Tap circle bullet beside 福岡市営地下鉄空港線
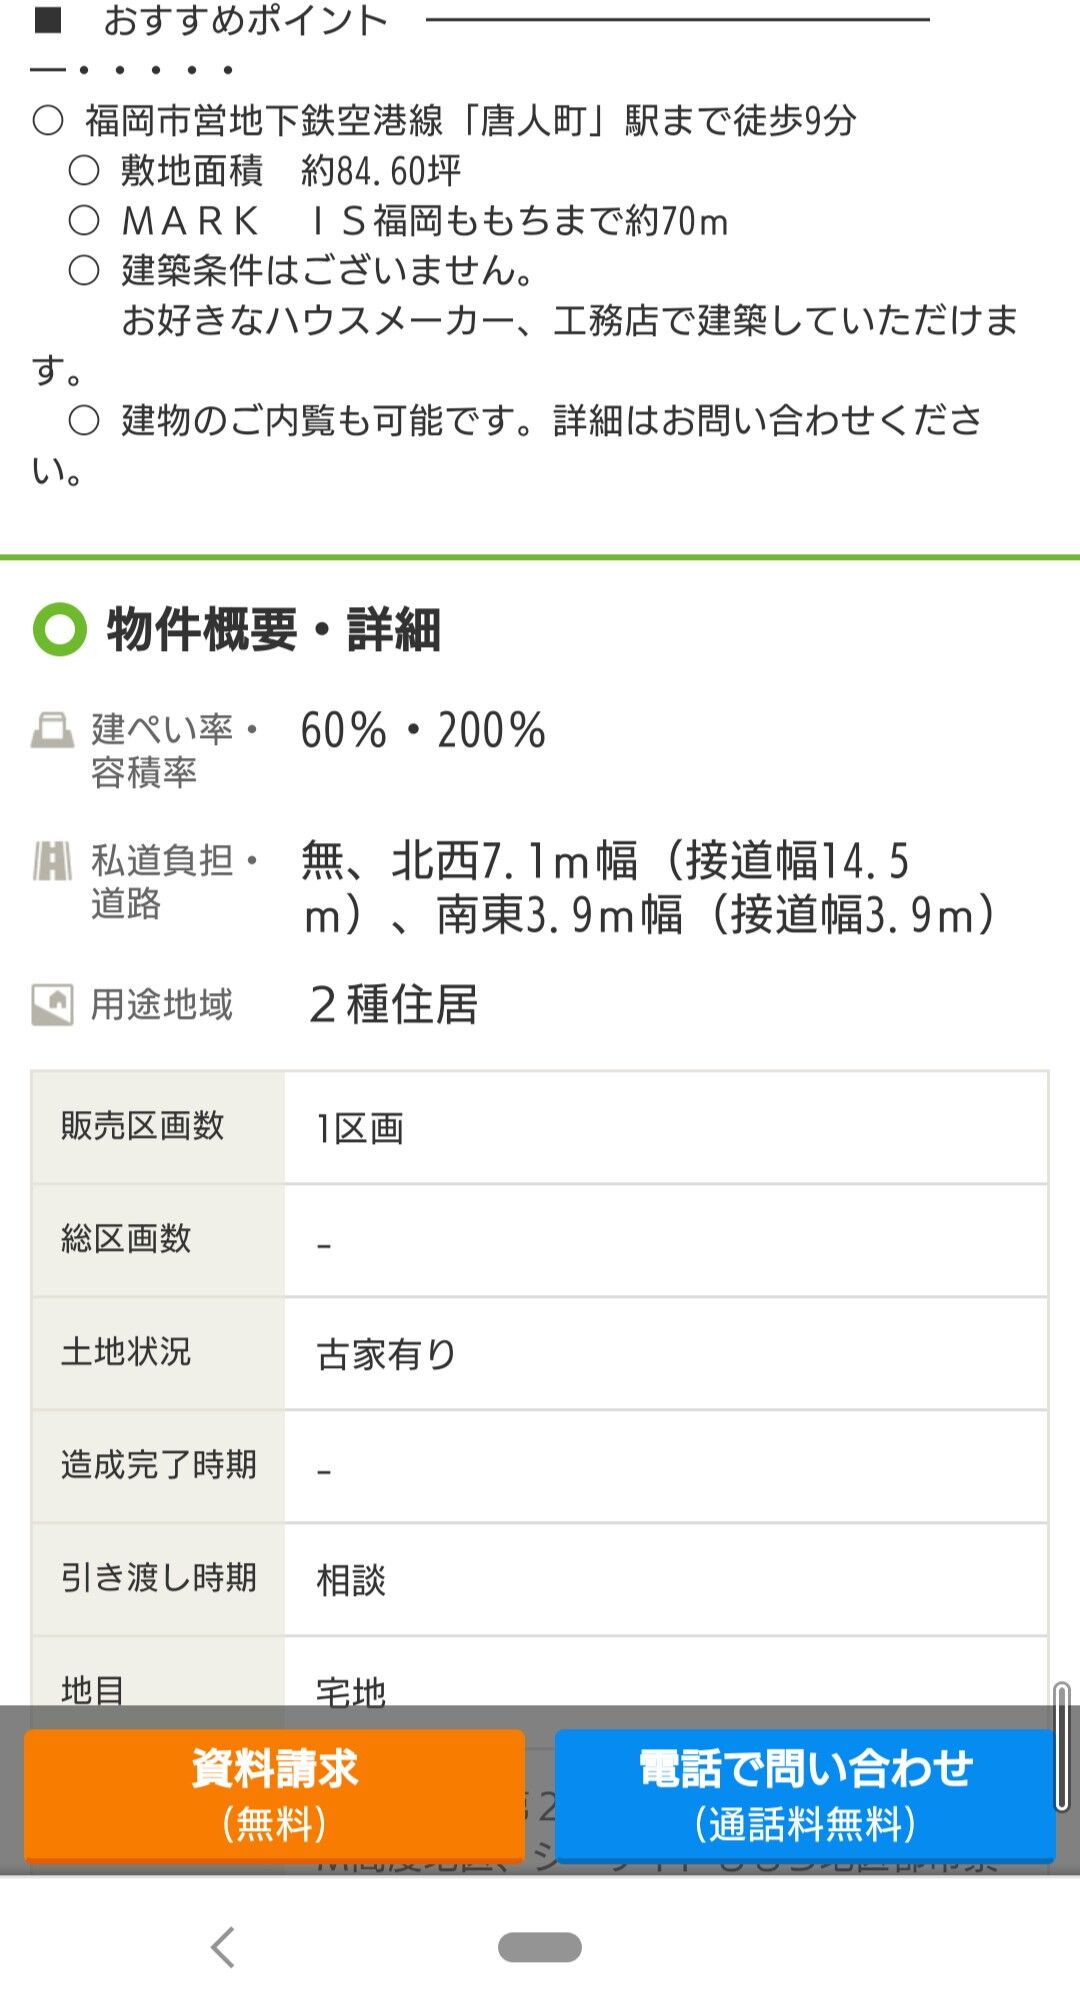Screen dimensions: 1080x2000 (x=48, y=121)
